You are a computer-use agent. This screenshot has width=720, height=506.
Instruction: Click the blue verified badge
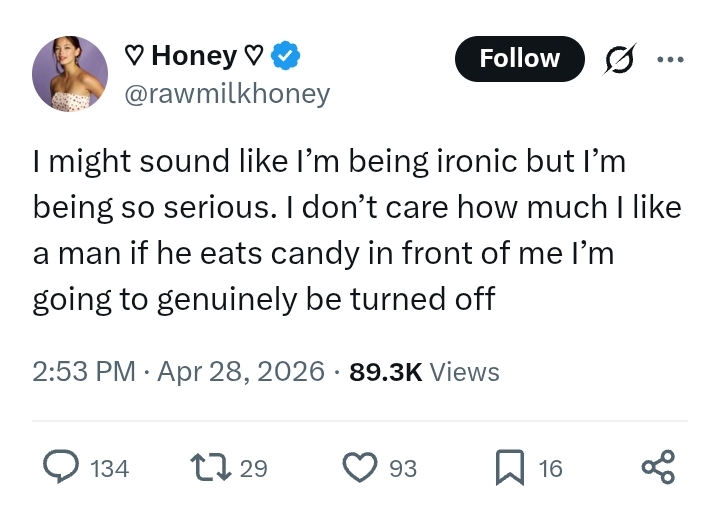click(x=288, y=57)
